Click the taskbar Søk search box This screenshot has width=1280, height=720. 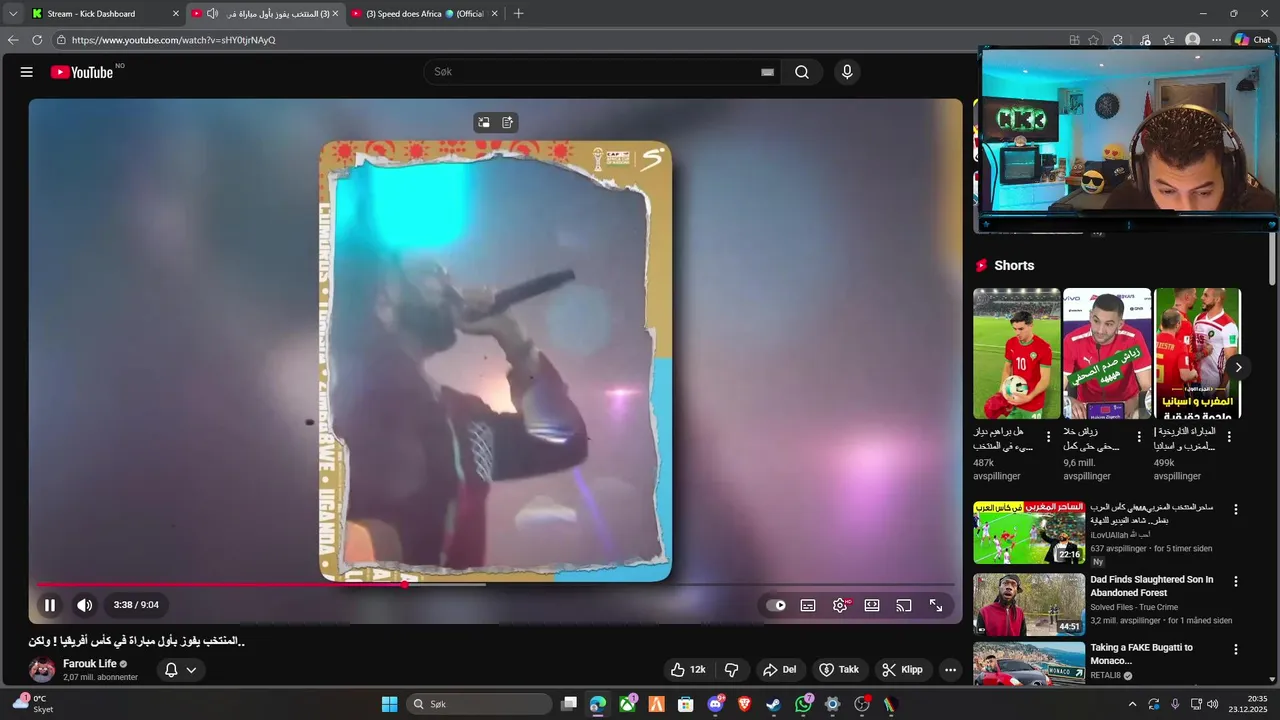click(478, 704)
